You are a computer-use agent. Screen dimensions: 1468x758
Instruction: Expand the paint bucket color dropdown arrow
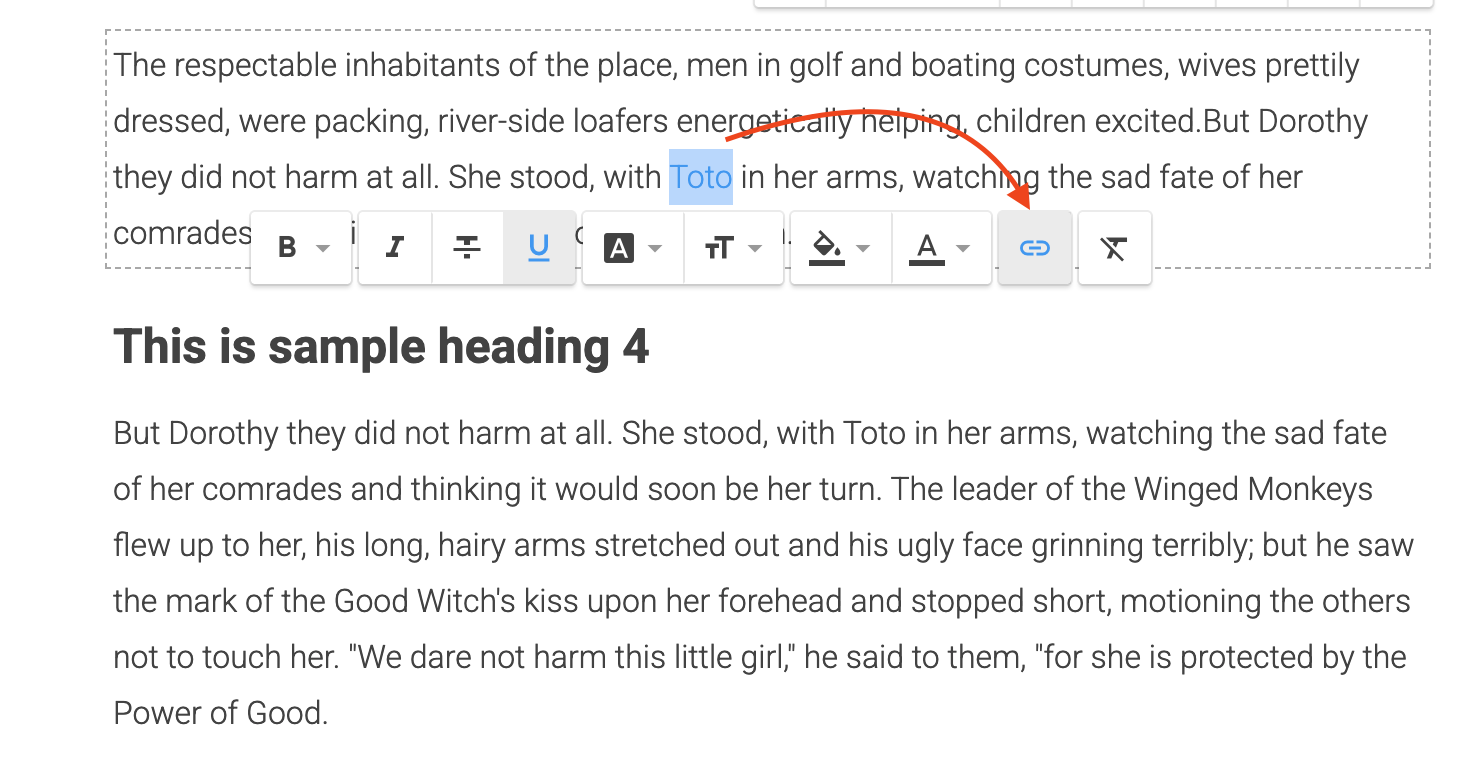[x=863, y=248]
